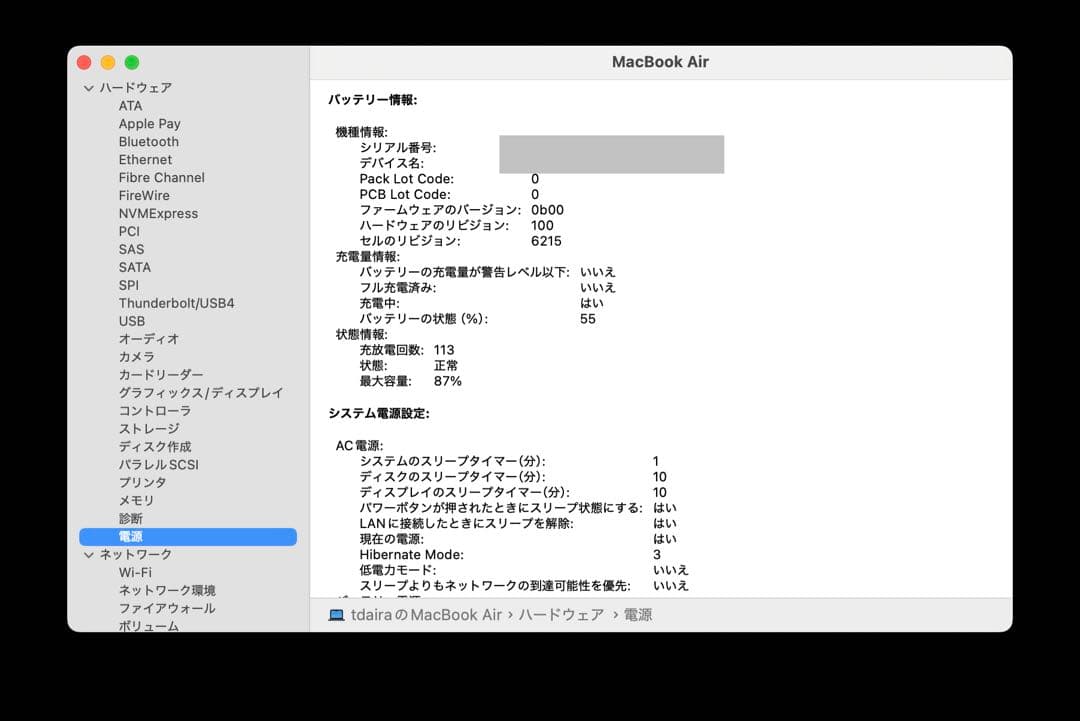Image resolution: width=1080 pixels, height=721 pixels.
Task: Open the Bluetooth hardware entry
Action: coord(149,141)
